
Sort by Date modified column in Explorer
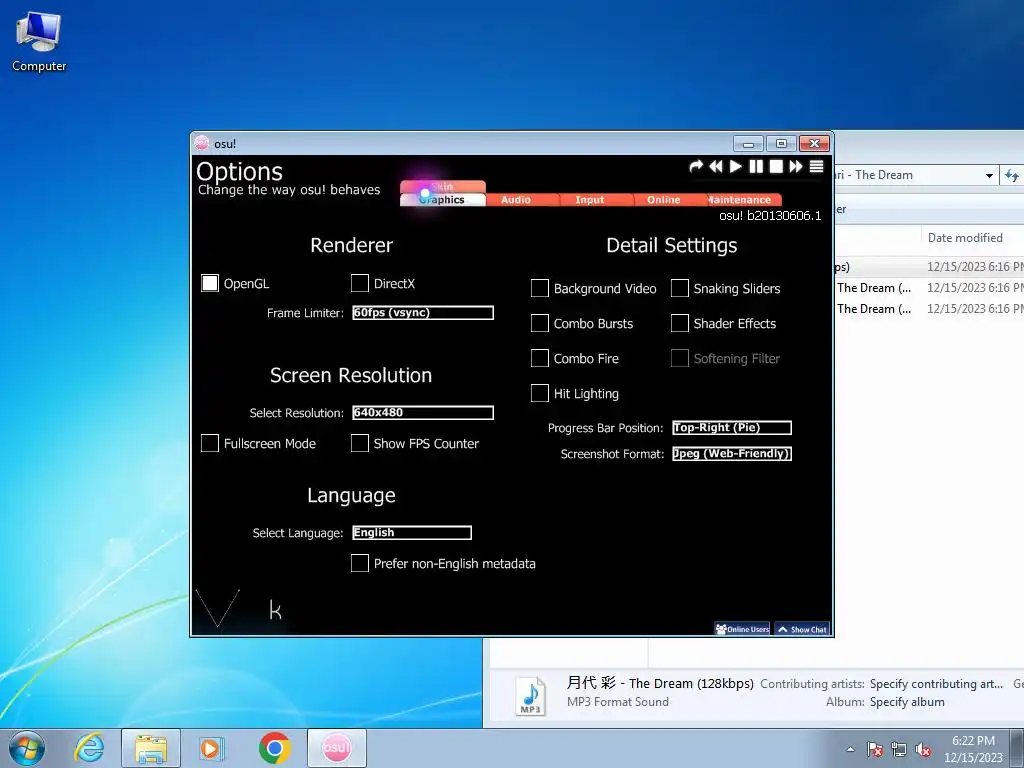965,238
